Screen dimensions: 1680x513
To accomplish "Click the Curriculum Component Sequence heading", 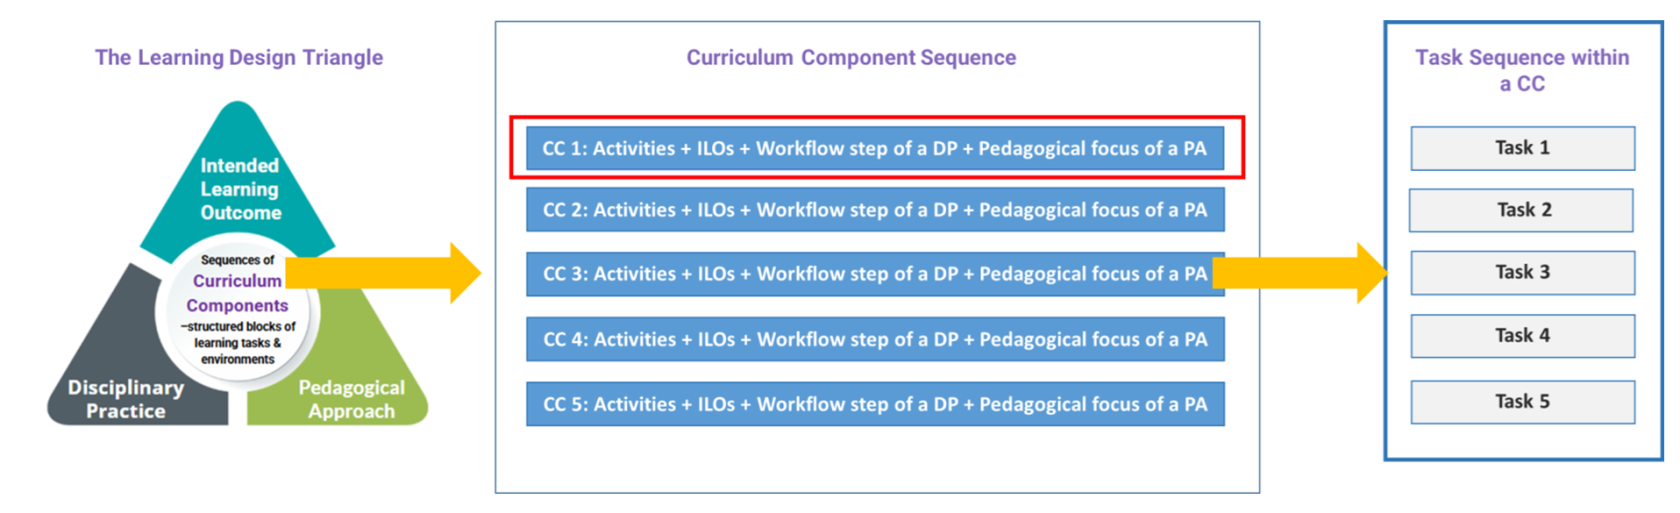I will pos(851,58).
